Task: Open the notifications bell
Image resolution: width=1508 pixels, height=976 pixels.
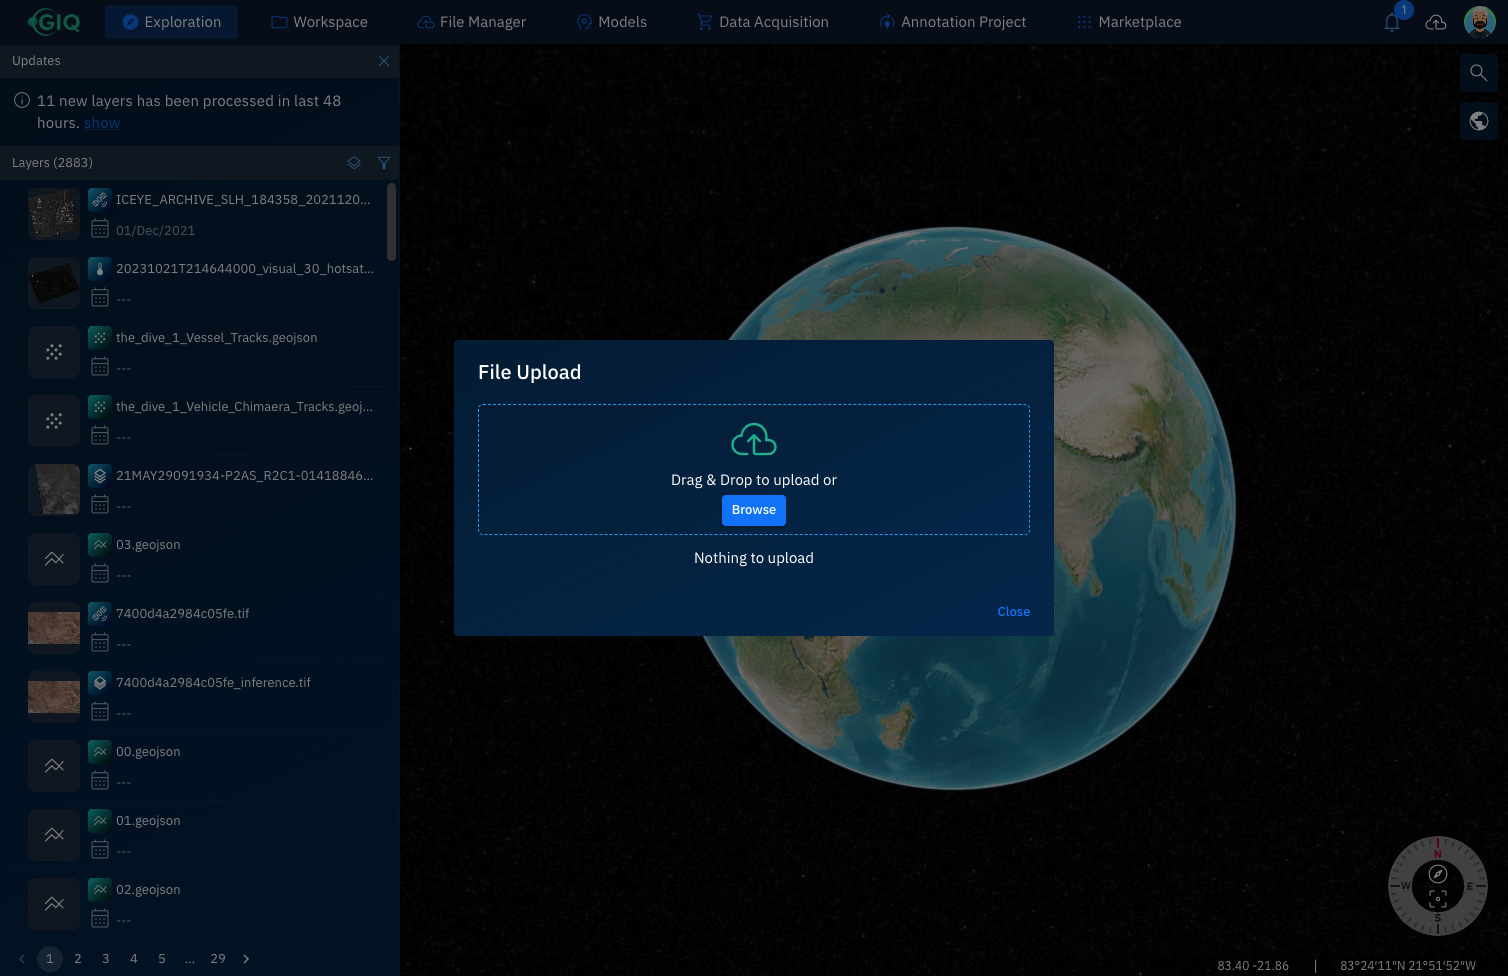Action: 1392,22
